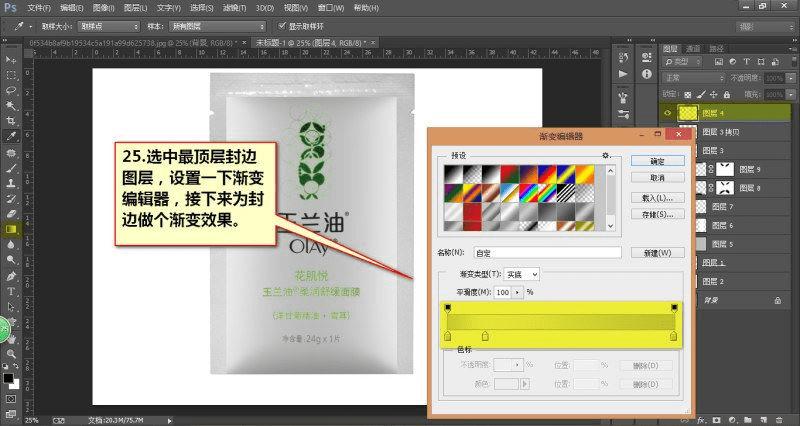Toggle the 显示取样环 checkbox
This screenshot has height=426, width=800.
click(281, 26)
